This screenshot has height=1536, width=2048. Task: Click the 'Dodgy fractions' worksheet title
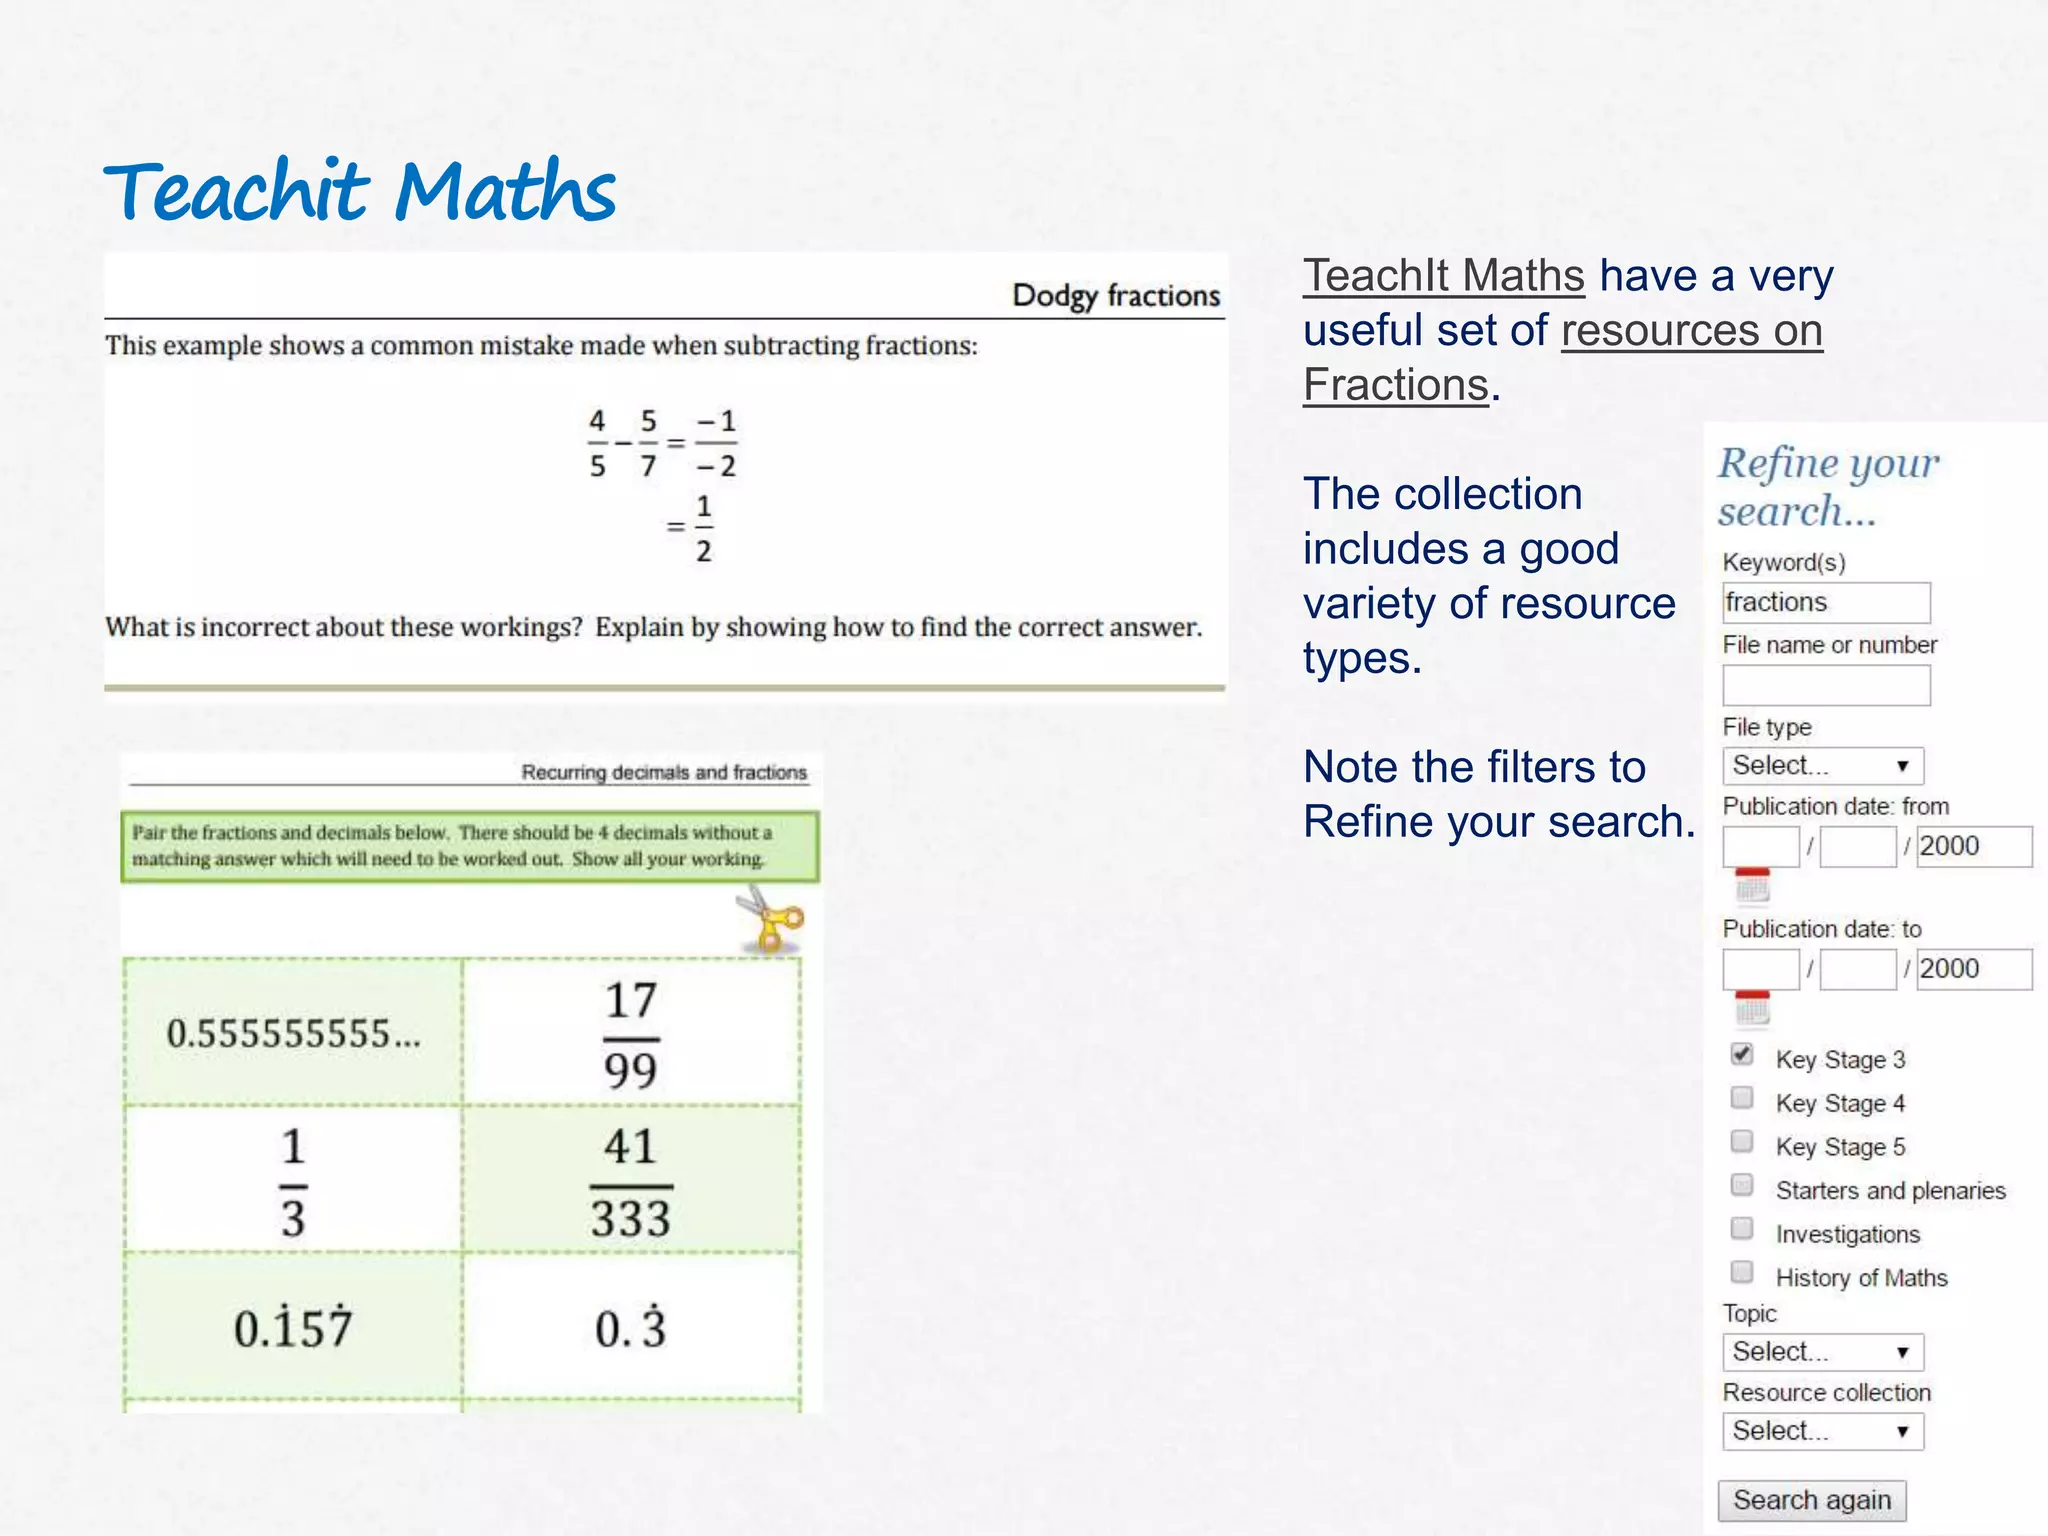1116,296
